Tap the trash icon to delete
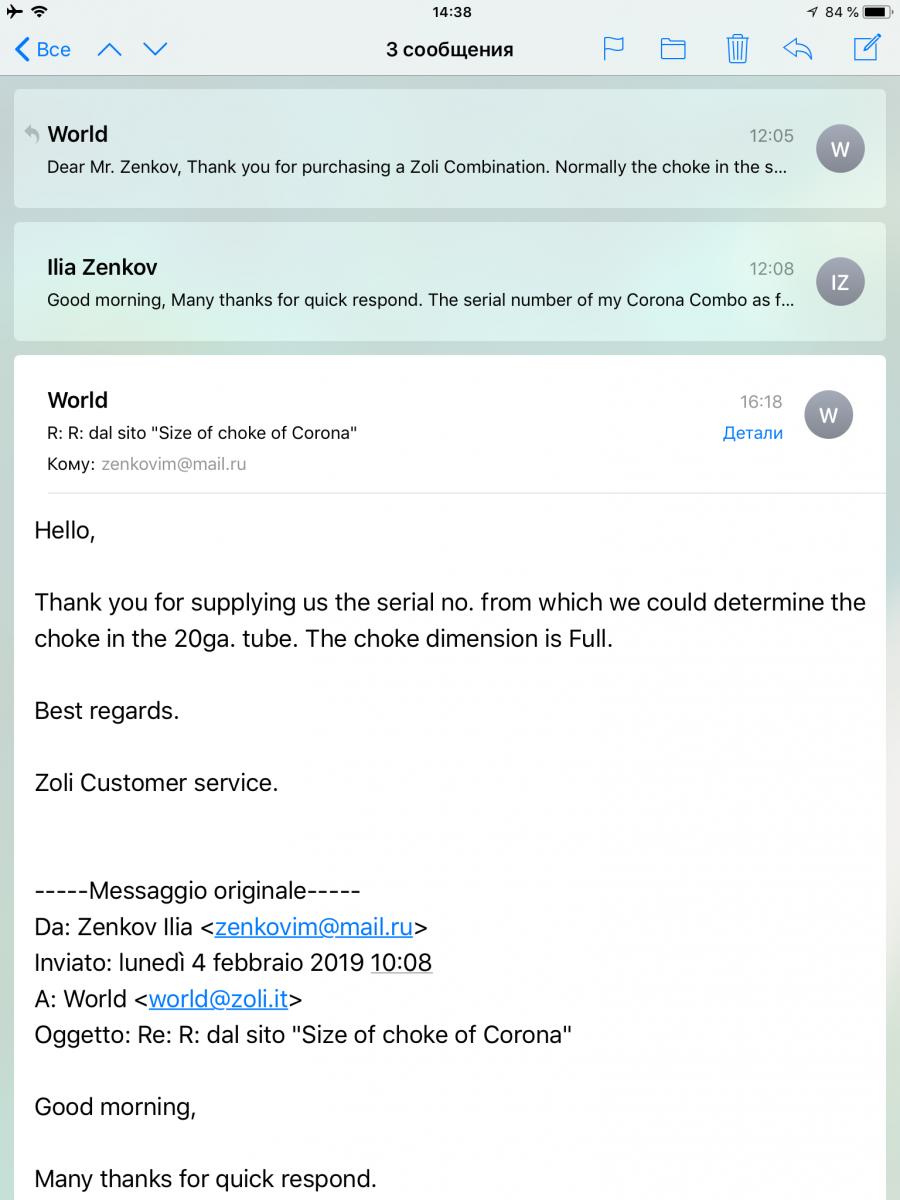900x1200 pixels. (x=737, y=48)
